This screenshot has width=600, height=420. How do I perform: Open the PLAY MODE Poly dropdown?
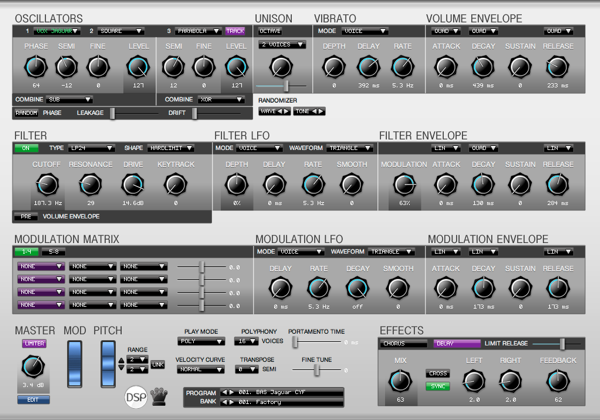coord(201,341)
